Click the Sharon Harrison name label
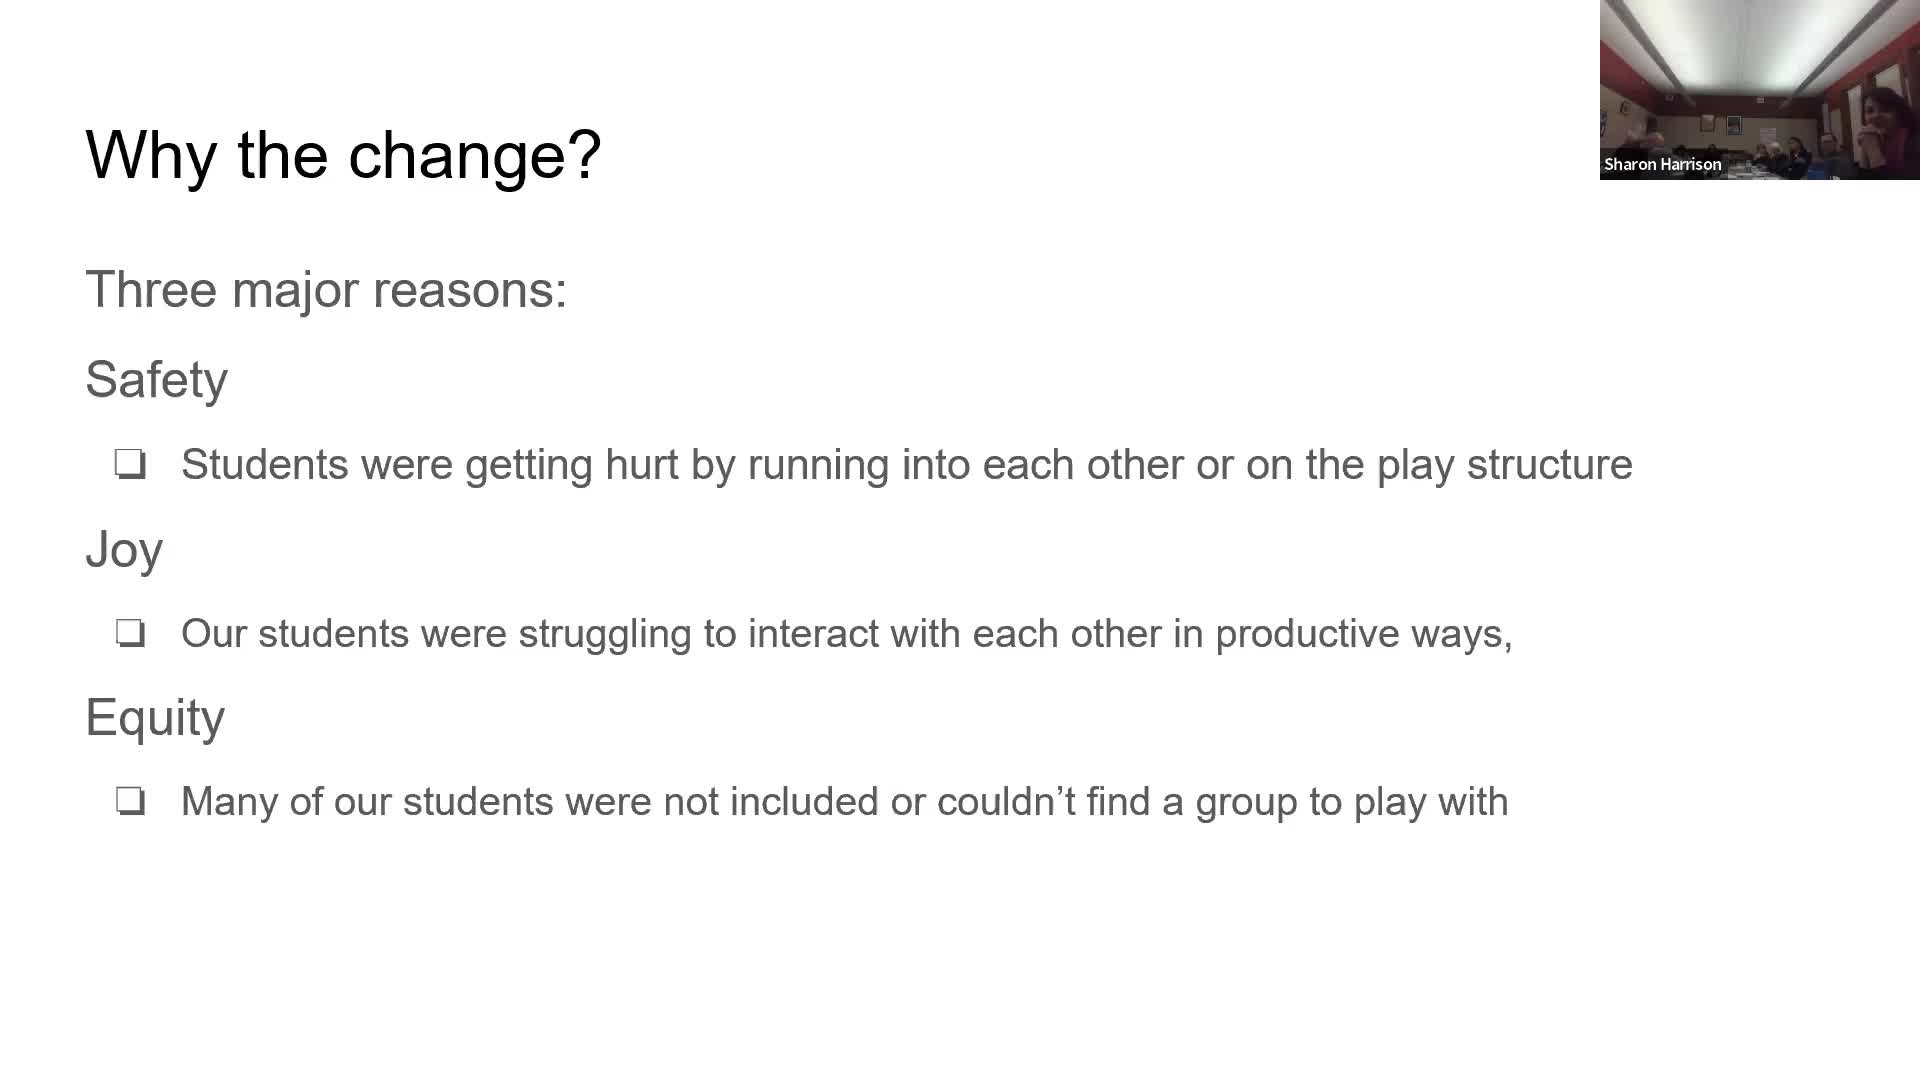Image resolution: width=1920 pixels, height=1080 pixels. tap(1663, 164)
